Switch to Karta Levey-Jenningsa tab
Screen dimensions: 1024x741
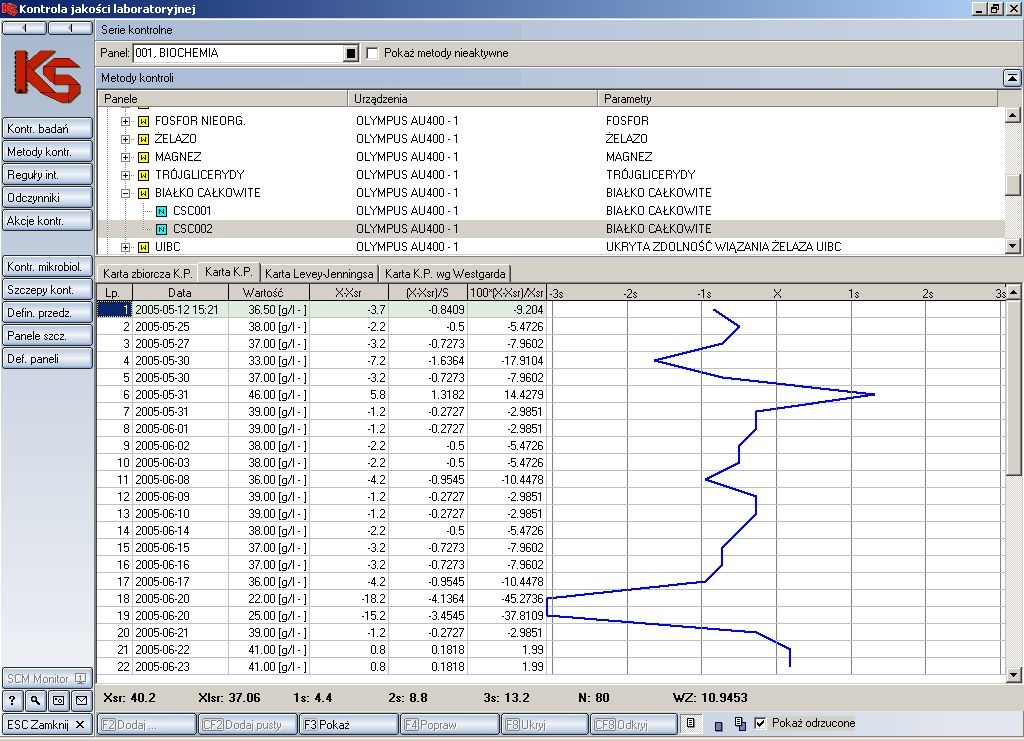pos(319,273)
